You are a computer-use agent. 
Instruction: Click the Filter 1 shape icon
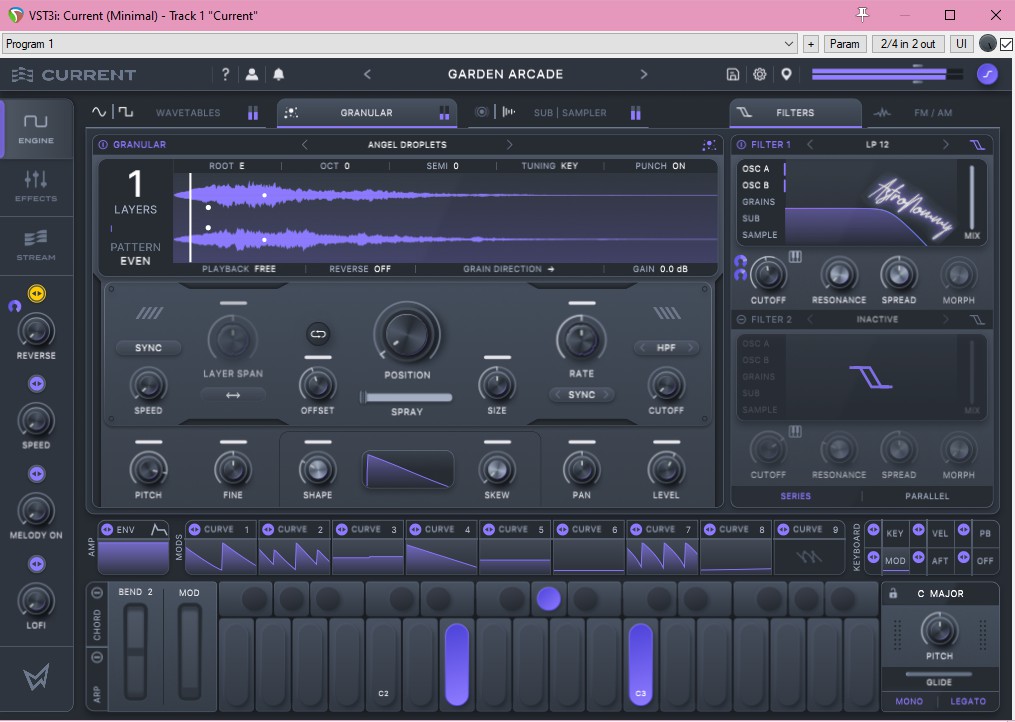tap(977, 144)
